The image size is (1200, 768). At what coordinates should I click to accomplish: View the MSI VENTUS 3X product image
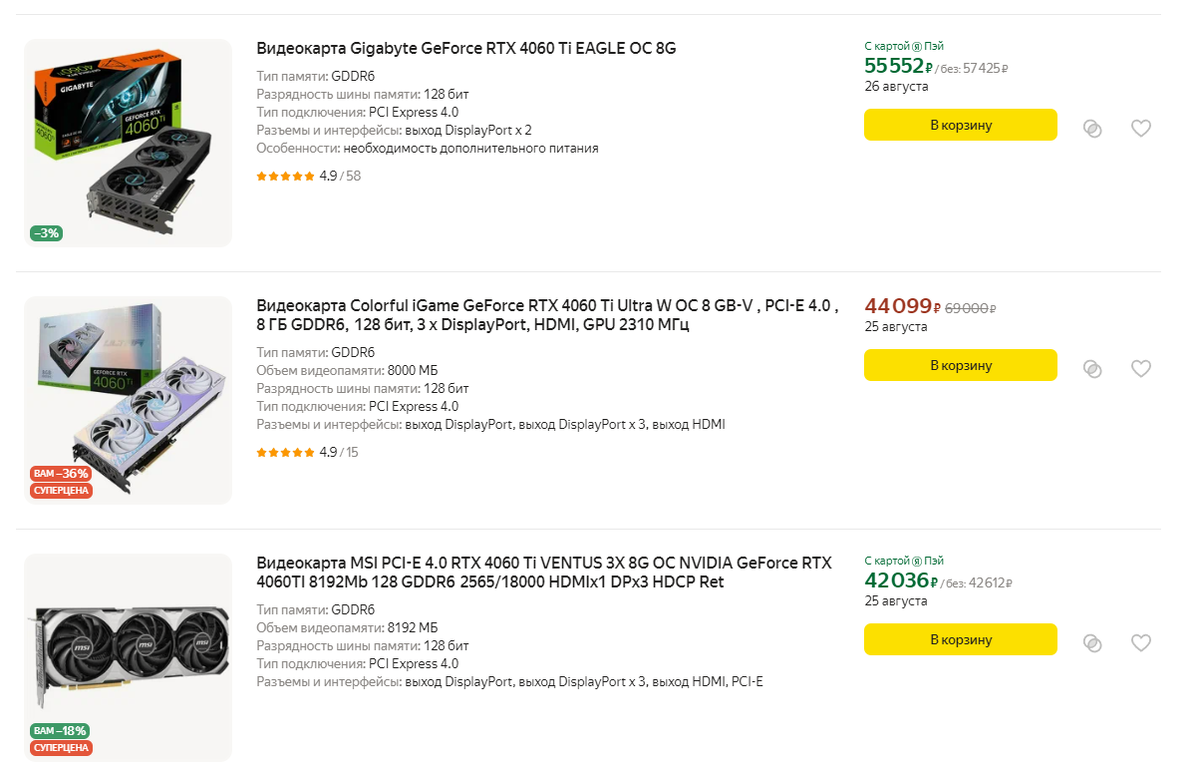[x=128, y=657]
